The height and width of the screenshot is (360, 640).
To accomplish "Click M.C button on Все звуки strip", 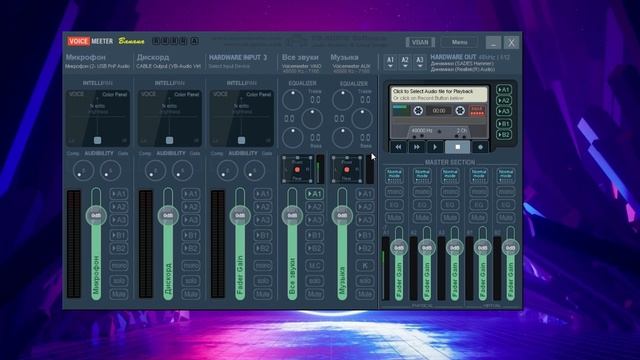I will coord(314,266).
